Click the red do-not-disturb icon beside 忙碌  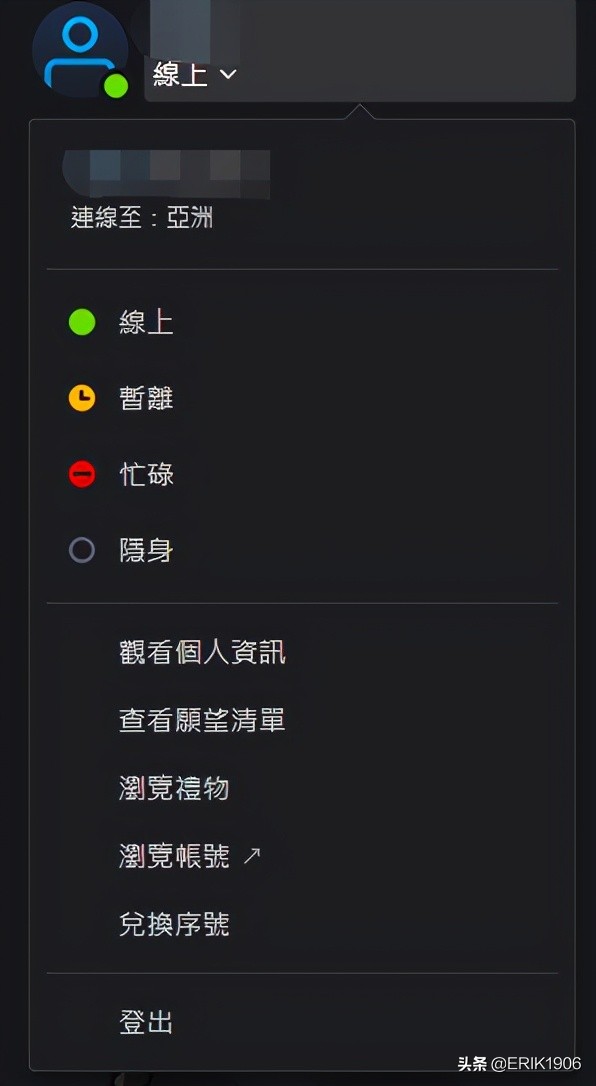pos(81,474)
